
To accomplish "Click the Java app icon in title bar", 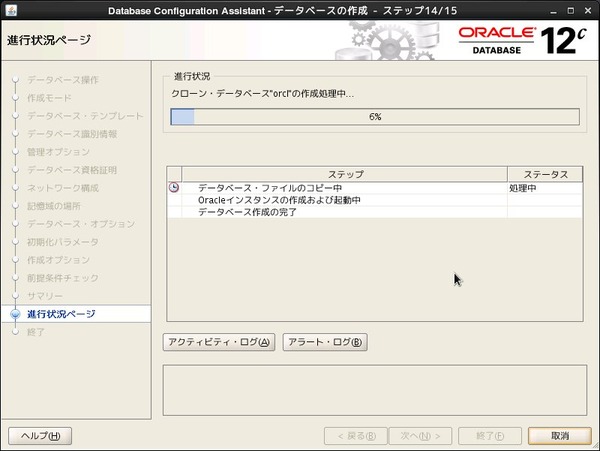I will (11, 10).
